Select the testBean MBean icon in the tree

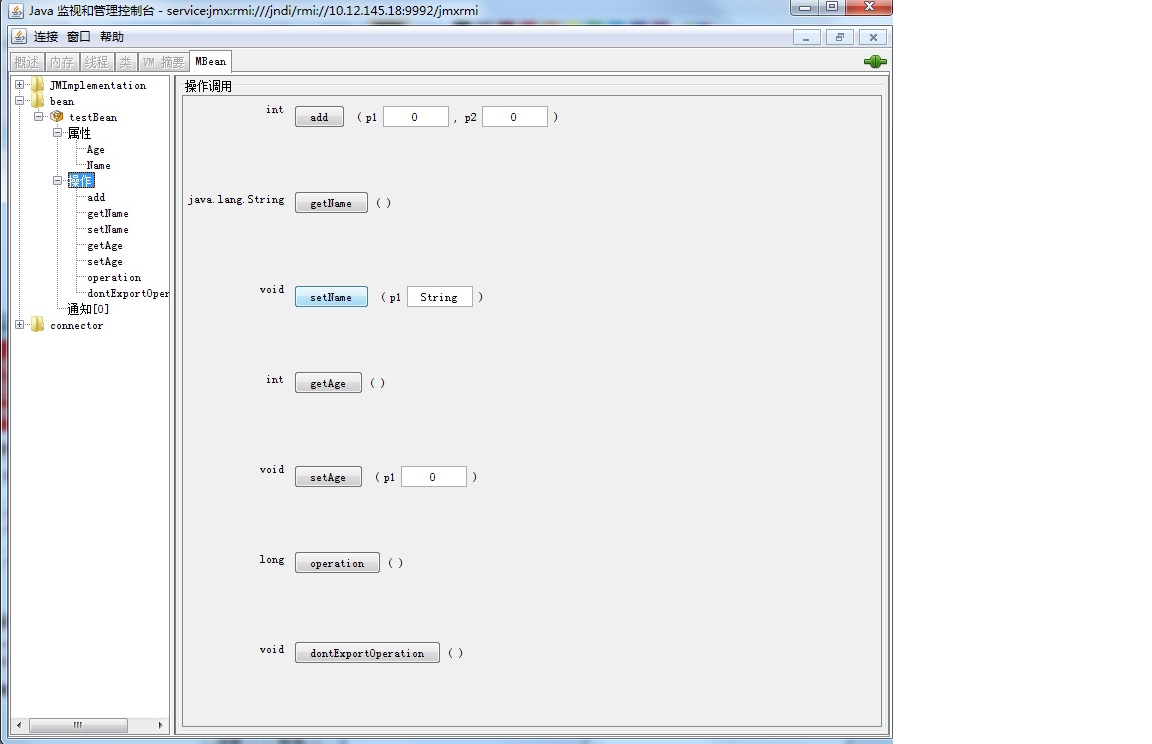click(x=54, y=117)
